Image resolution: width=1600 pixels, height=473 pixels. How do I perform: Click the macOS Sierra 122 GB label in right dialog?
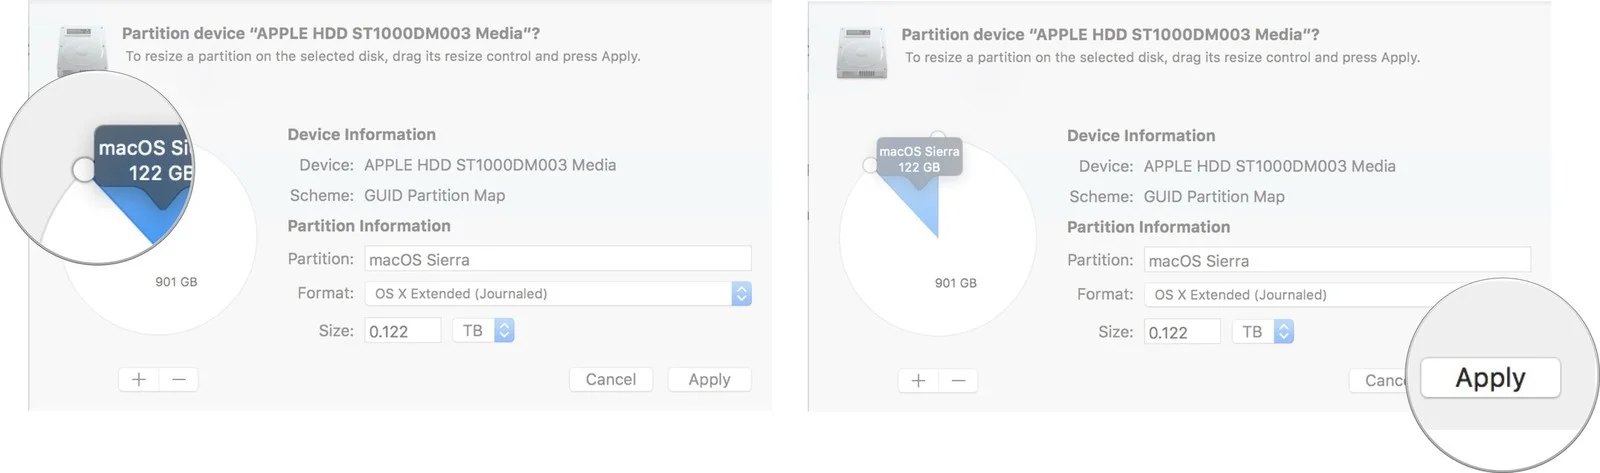(919, 159)
